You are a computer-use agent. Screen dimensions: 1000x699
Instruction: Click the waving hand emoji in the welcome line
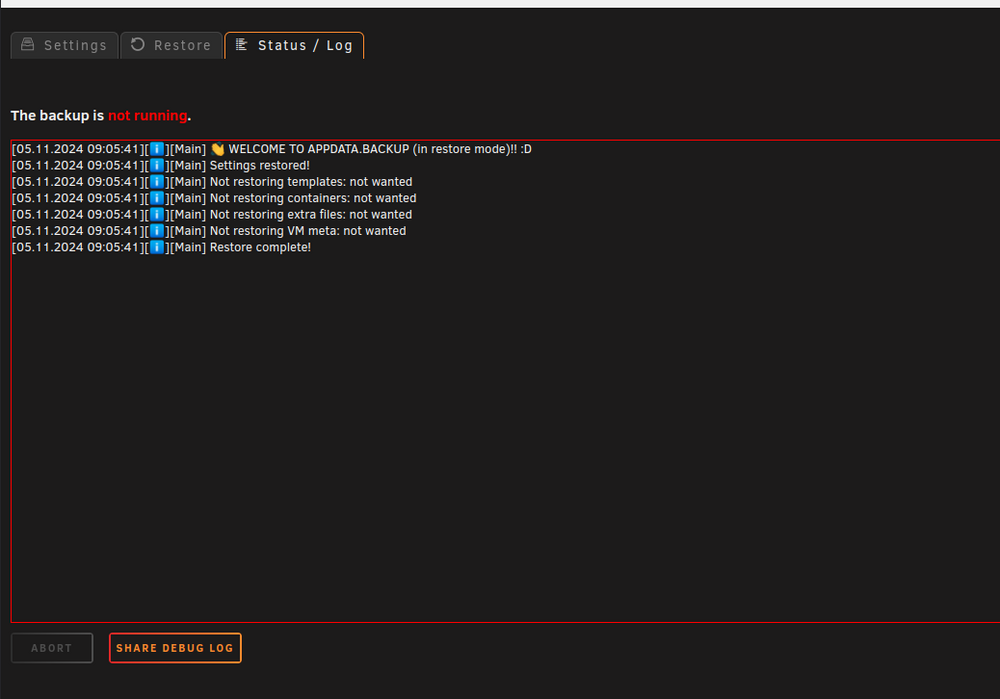click(x=217, y=149)
